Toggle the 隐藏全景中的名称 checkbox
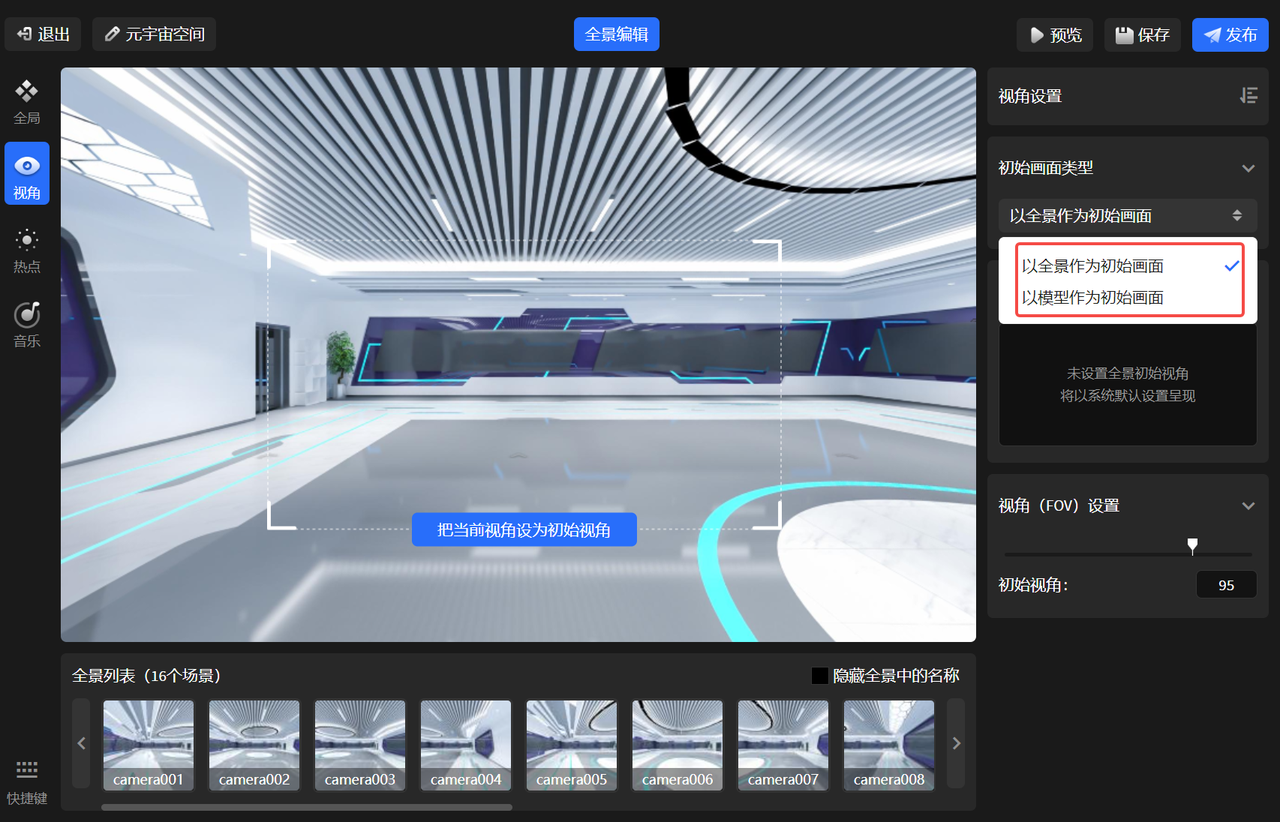 (x=820, y=676)
